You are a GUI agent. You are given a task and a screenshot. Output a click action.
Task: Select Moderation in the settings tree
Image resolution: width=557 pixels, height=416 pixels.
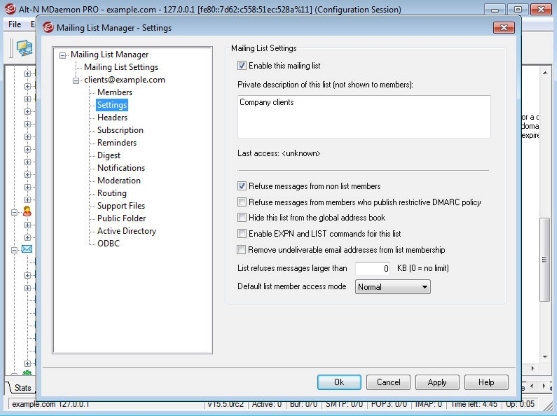[119, 180]
